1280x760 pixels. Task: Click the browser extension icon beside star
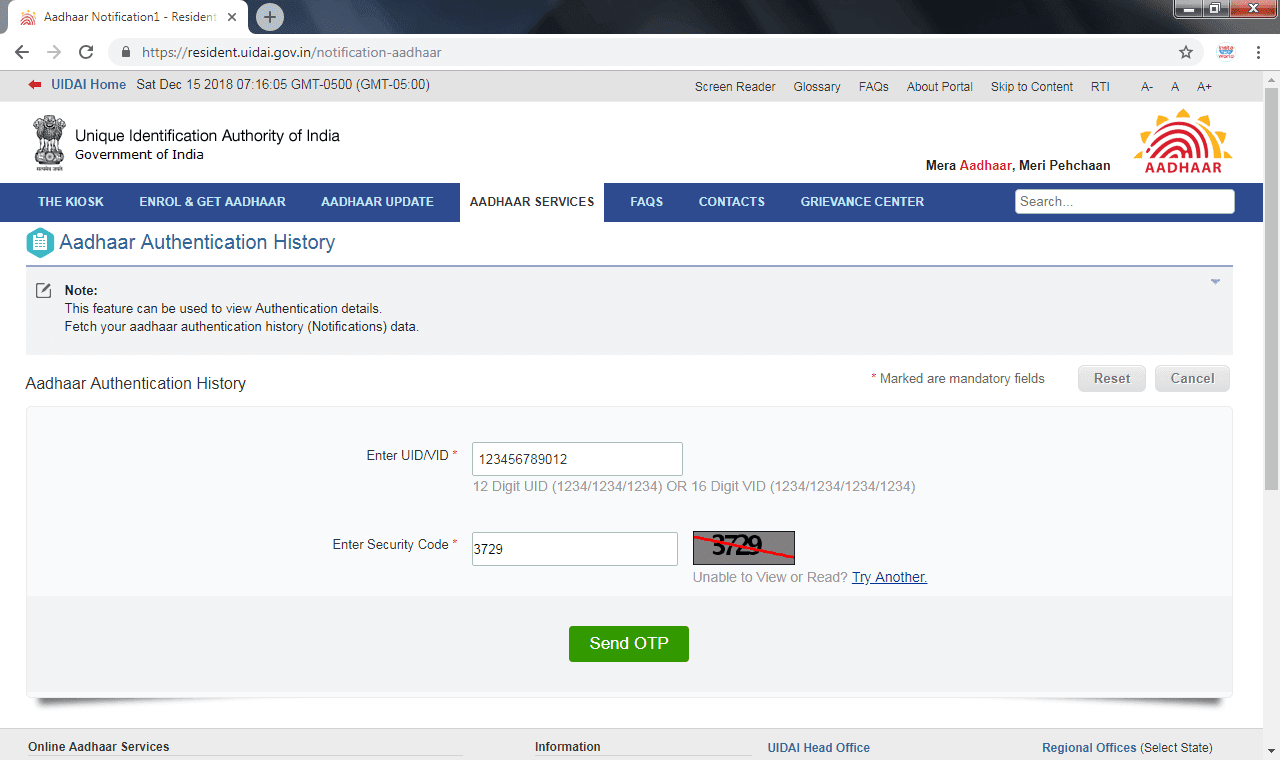[1225, 52]
